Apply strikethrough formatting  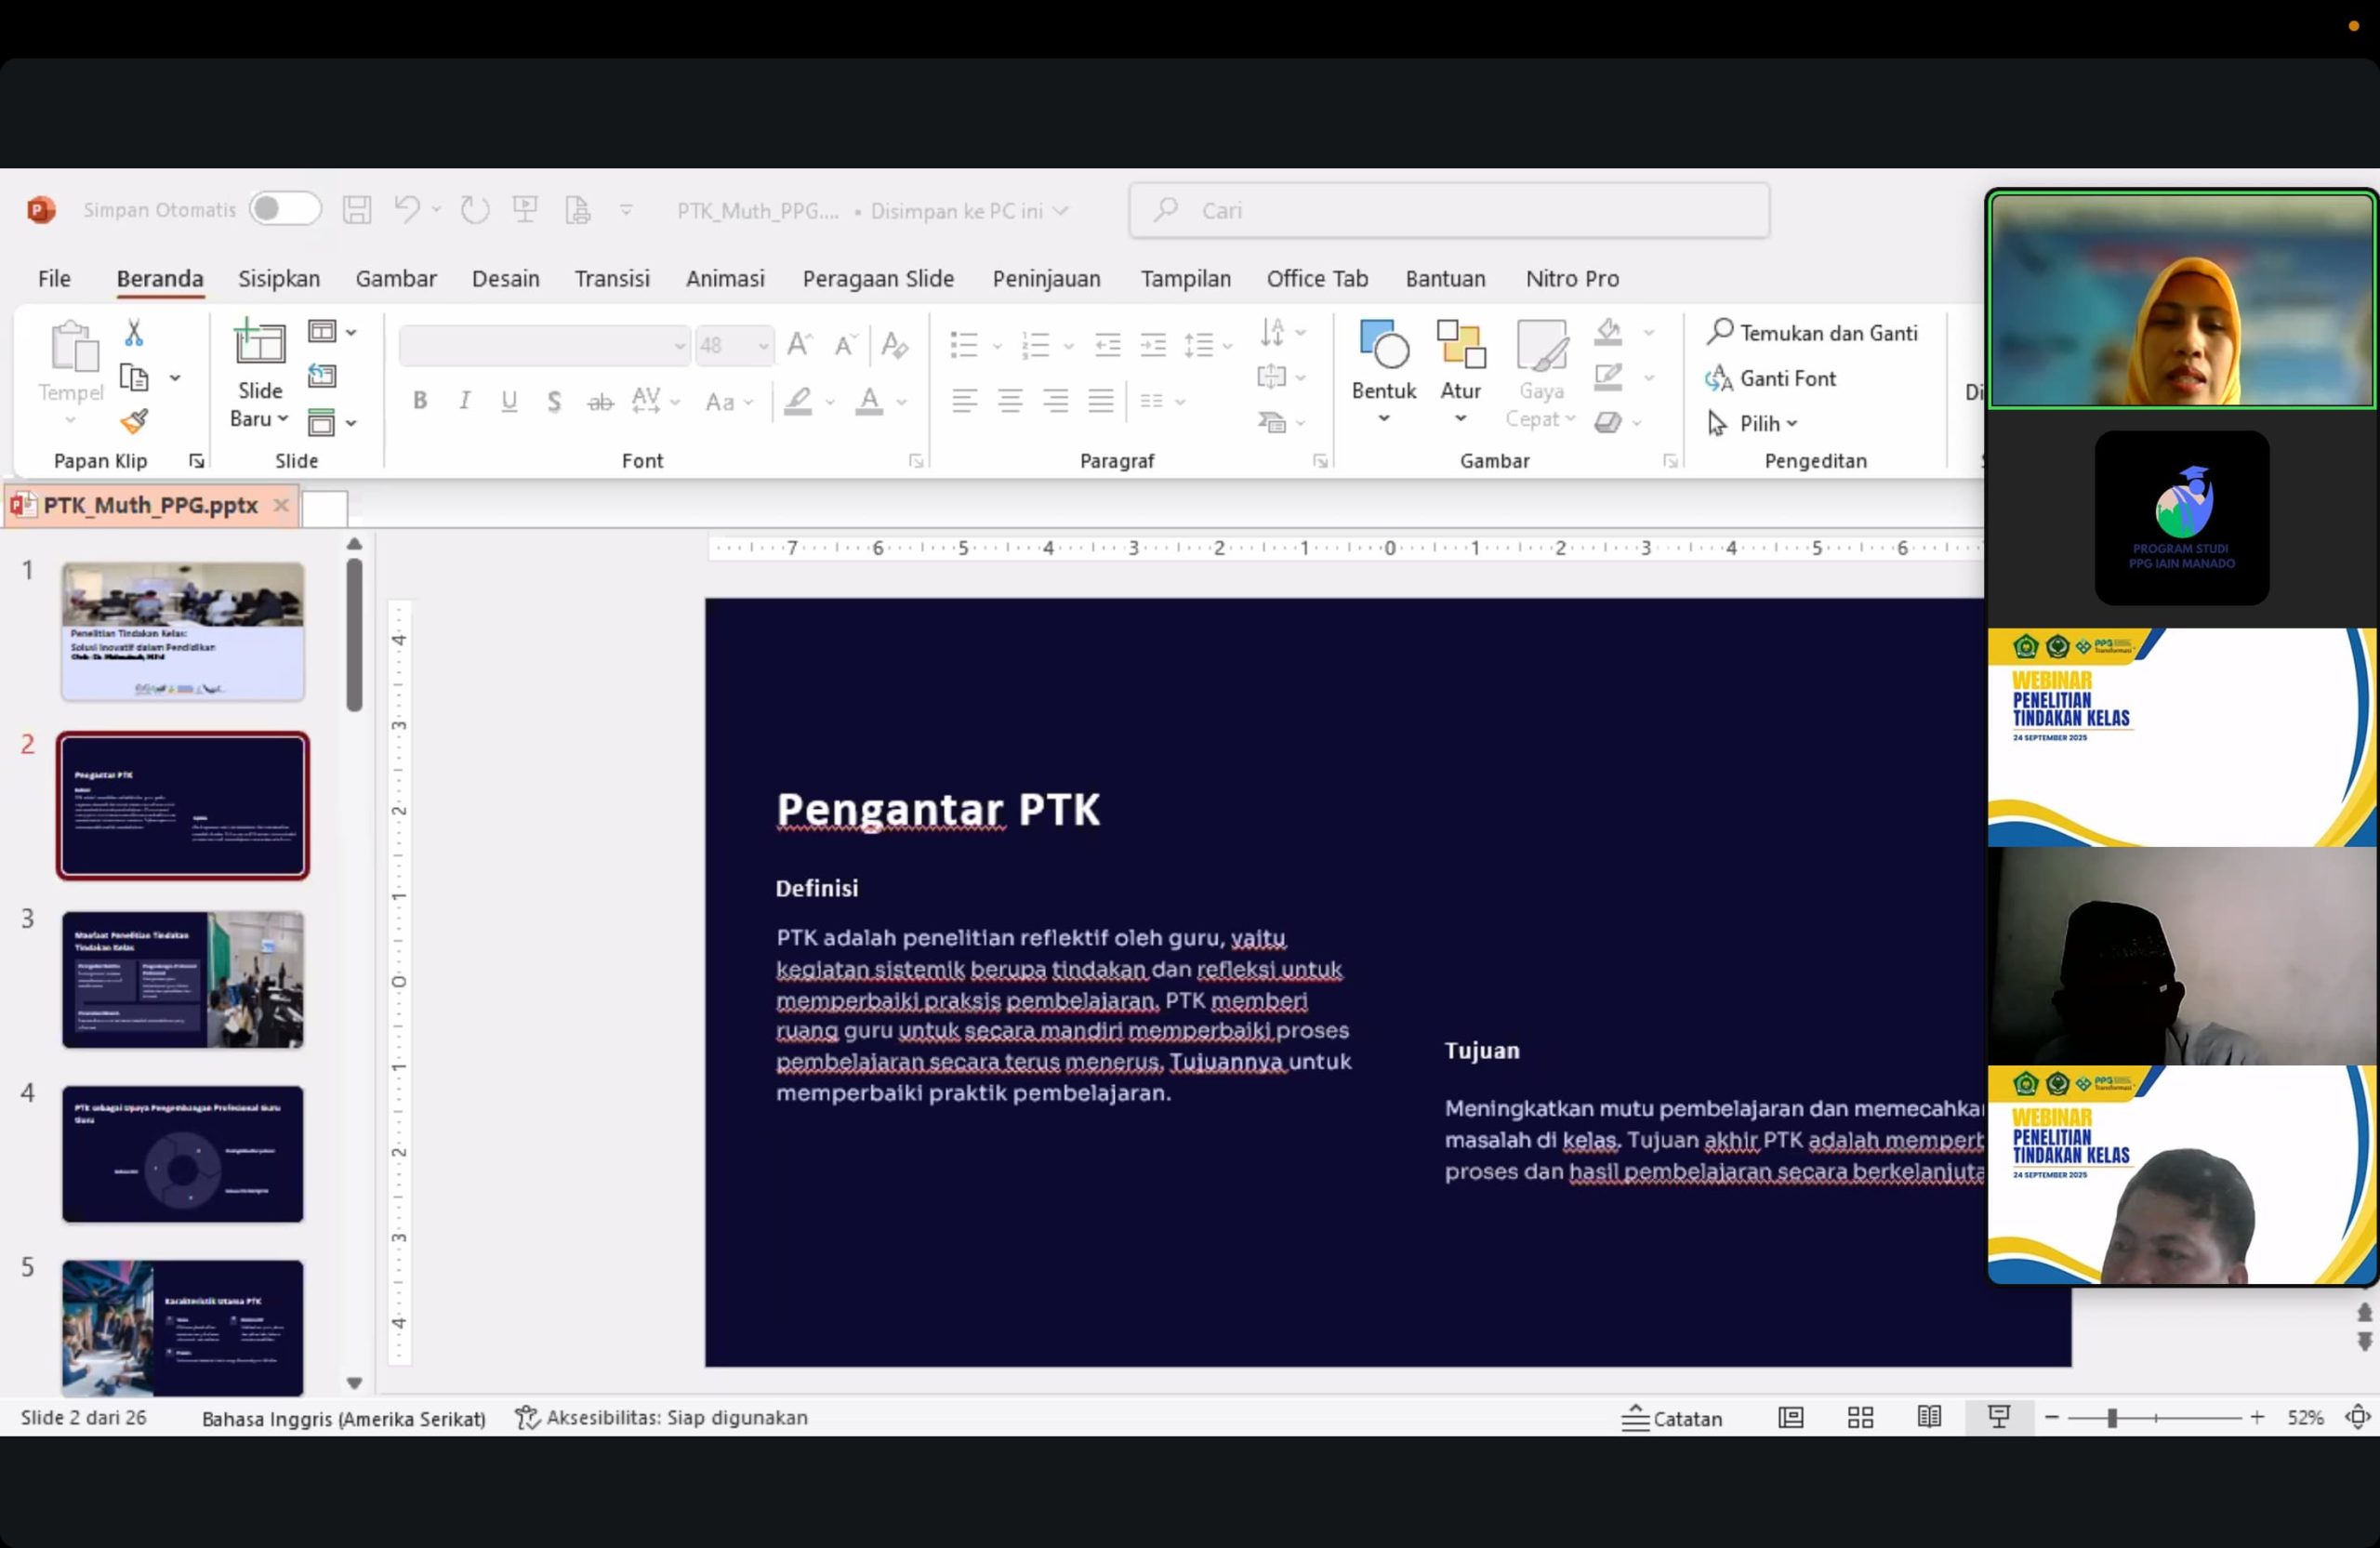click(x=600, y=401)
